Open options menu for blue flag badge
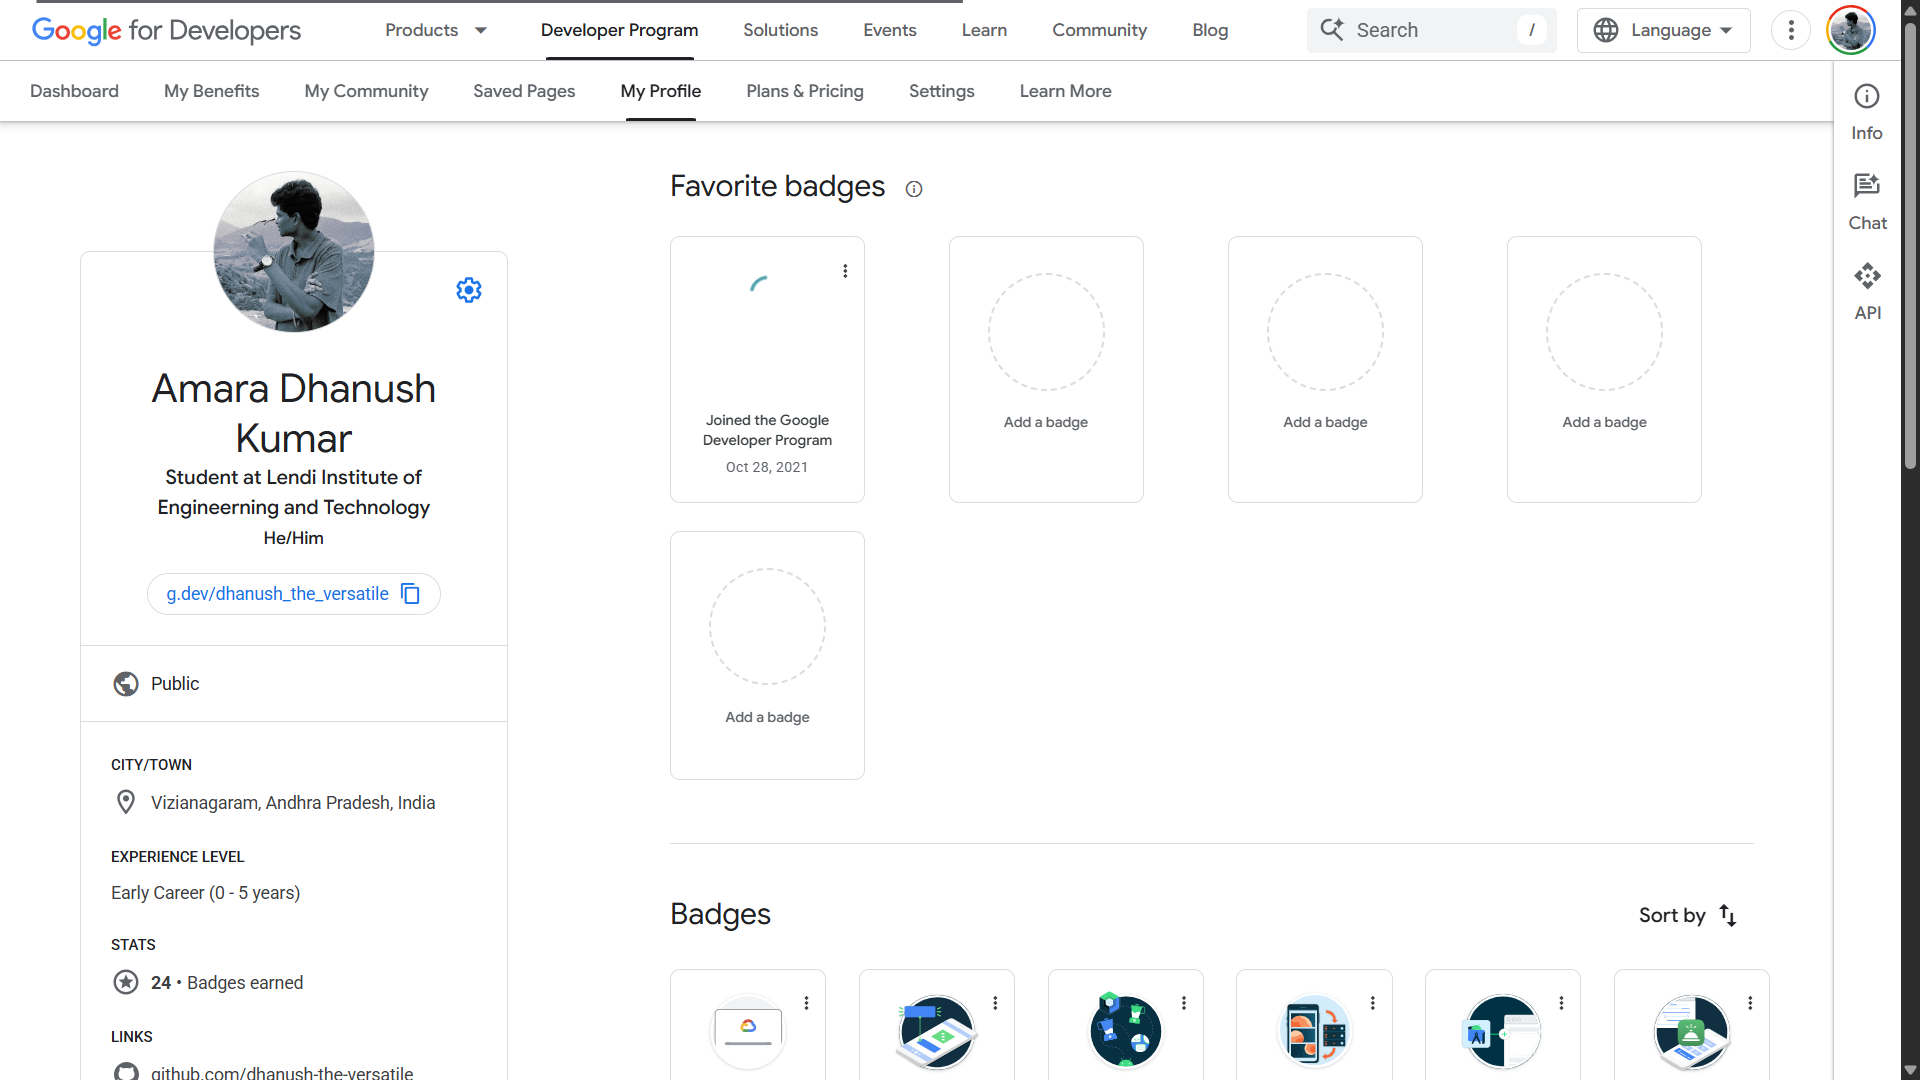This screenshot has width=1920, height=1080. (x=995, y=1003)
